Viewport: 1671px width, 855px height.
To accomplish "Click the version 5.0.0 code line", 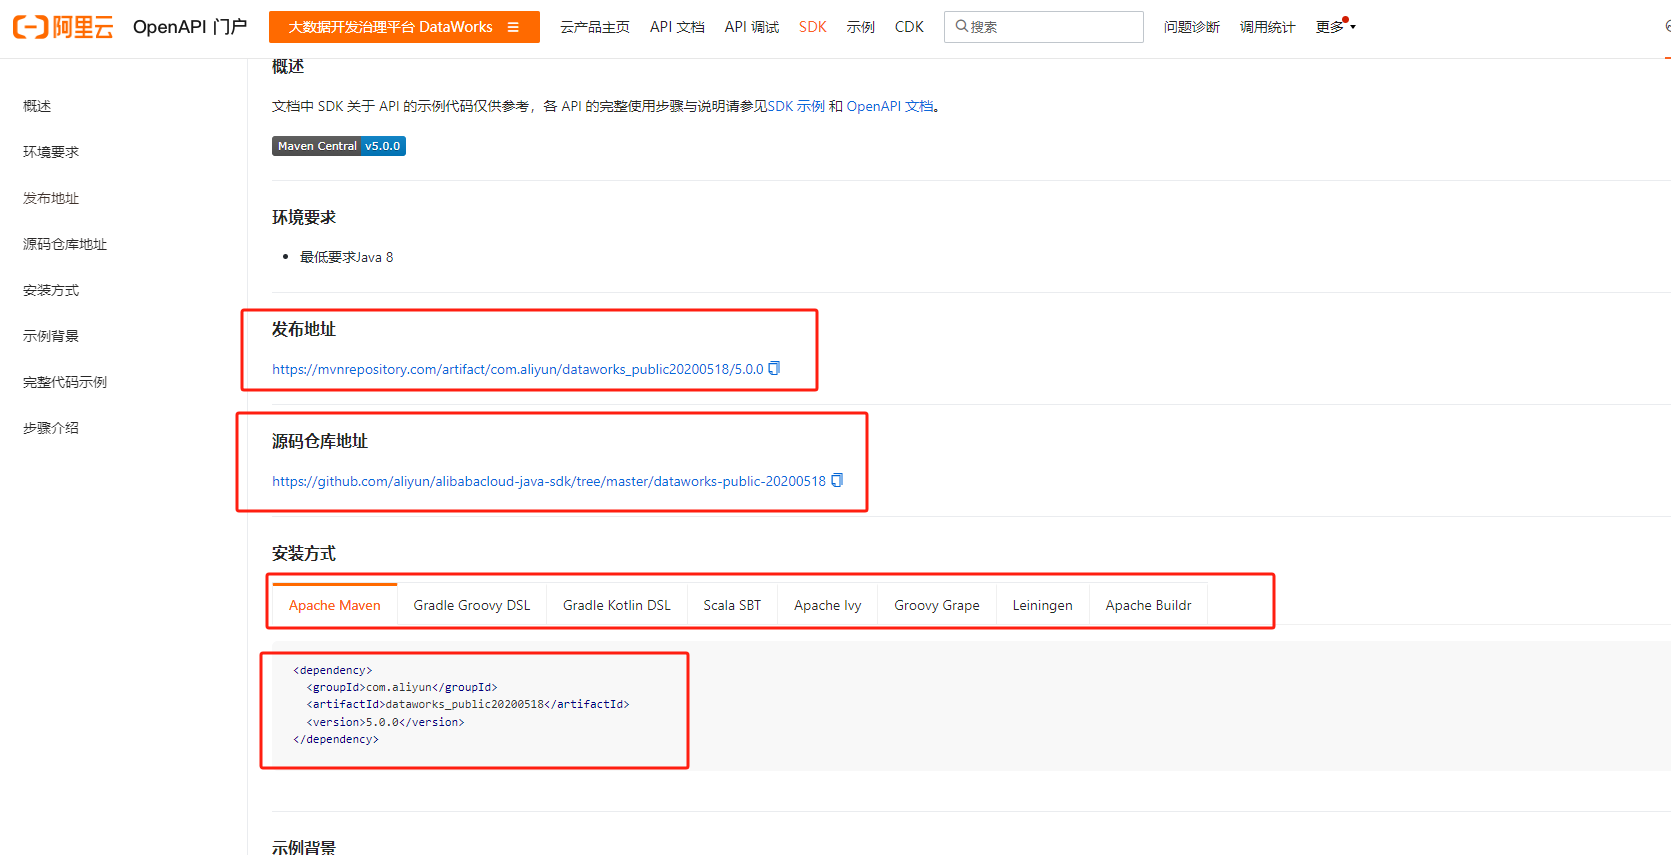I will tap(385, 722).
